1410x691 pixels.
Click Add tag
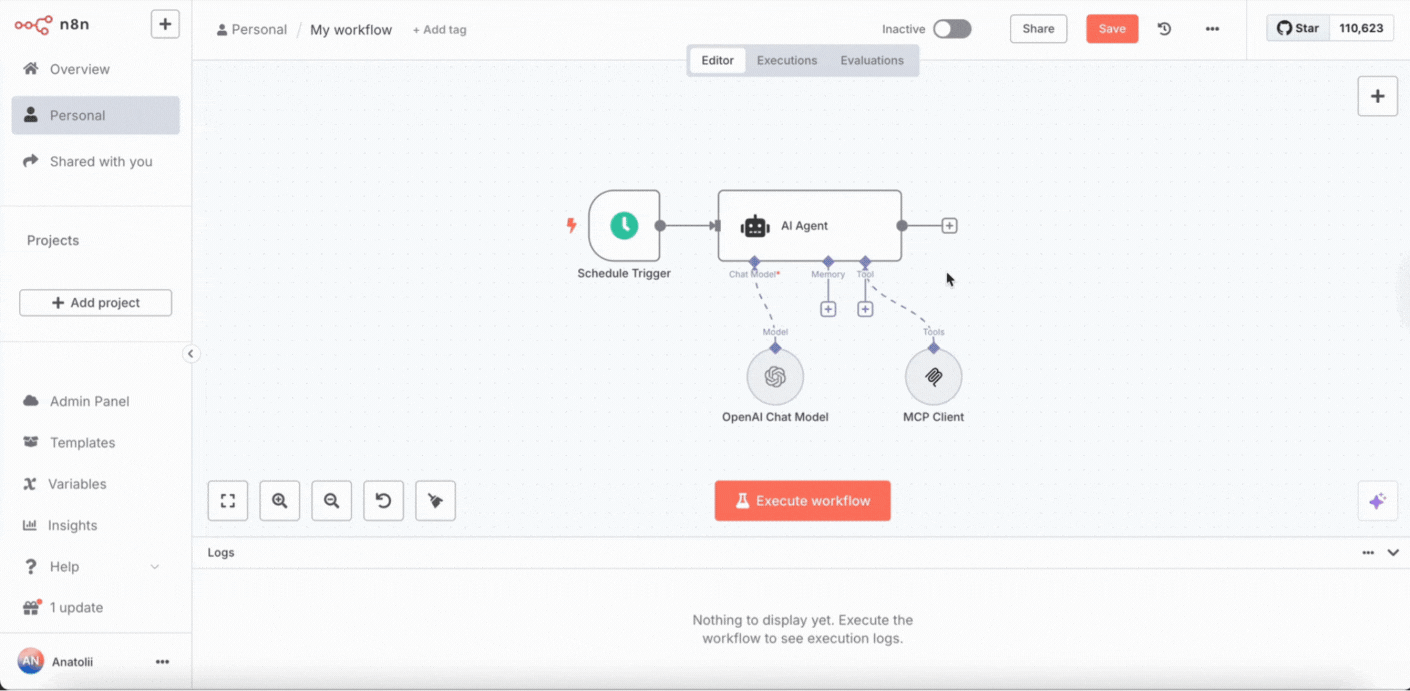(x=439, y=30)
